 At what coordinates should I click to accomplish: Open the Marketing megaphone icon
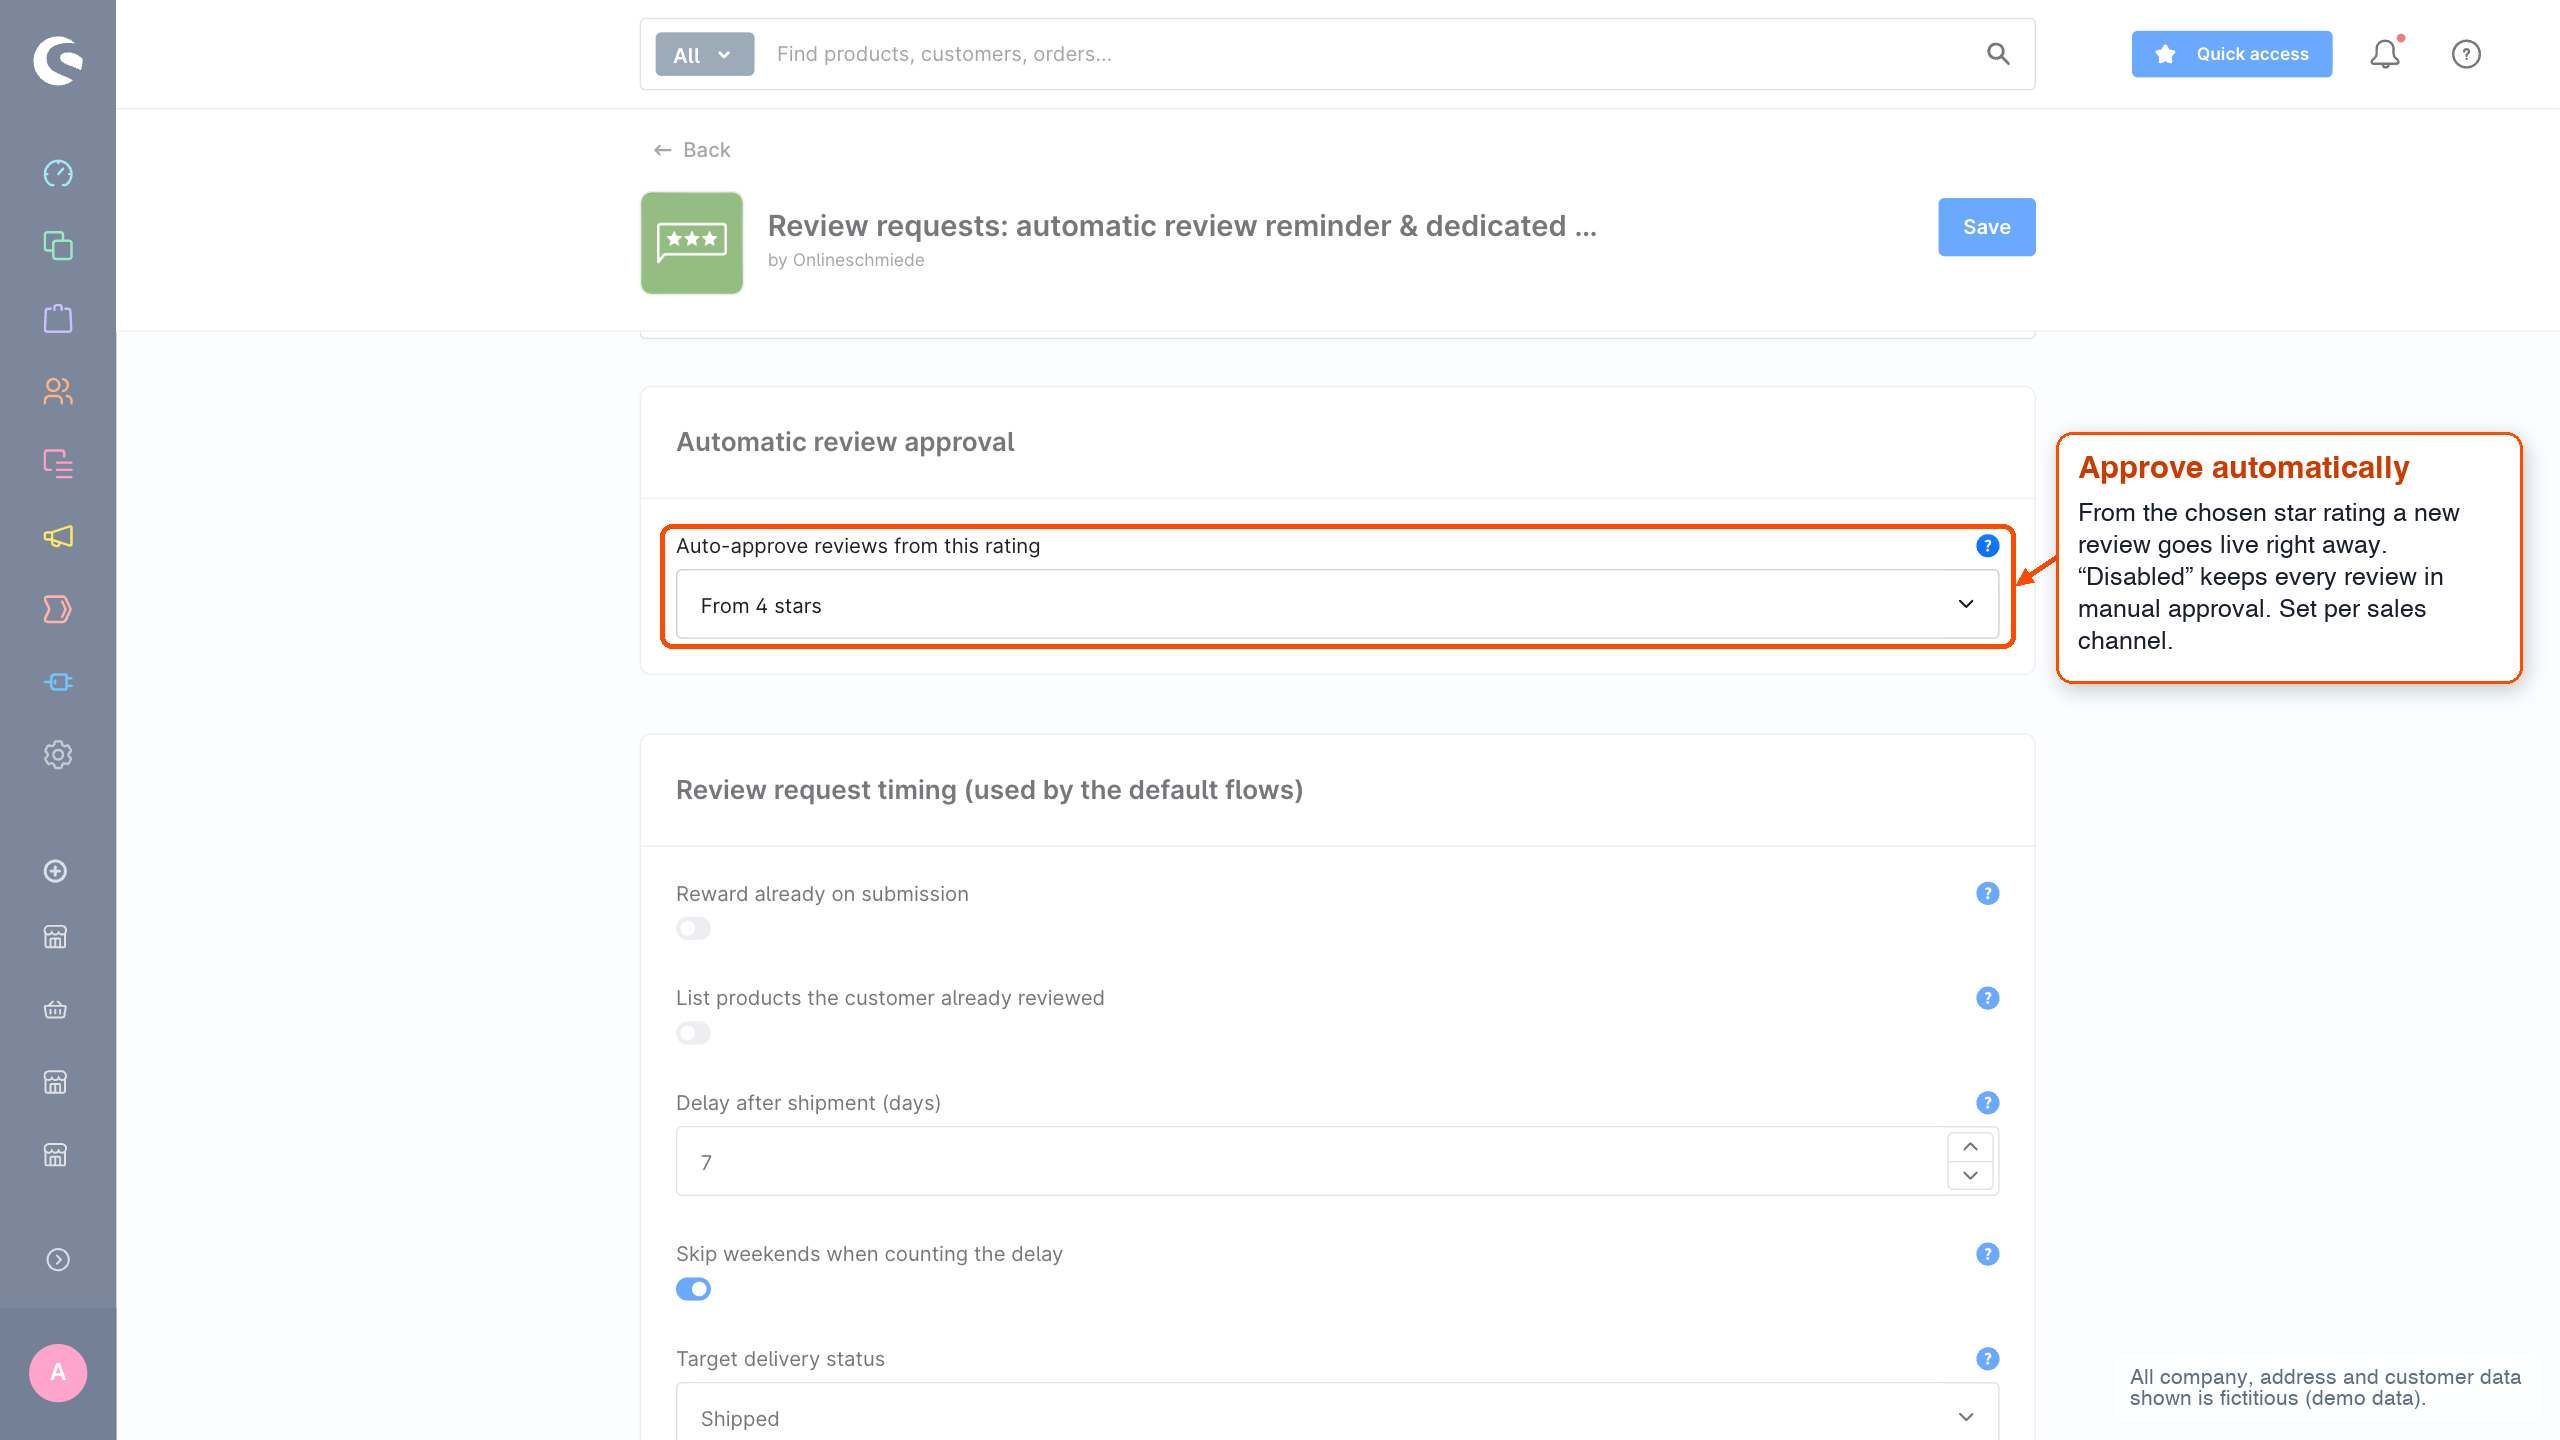pos(58,537)
